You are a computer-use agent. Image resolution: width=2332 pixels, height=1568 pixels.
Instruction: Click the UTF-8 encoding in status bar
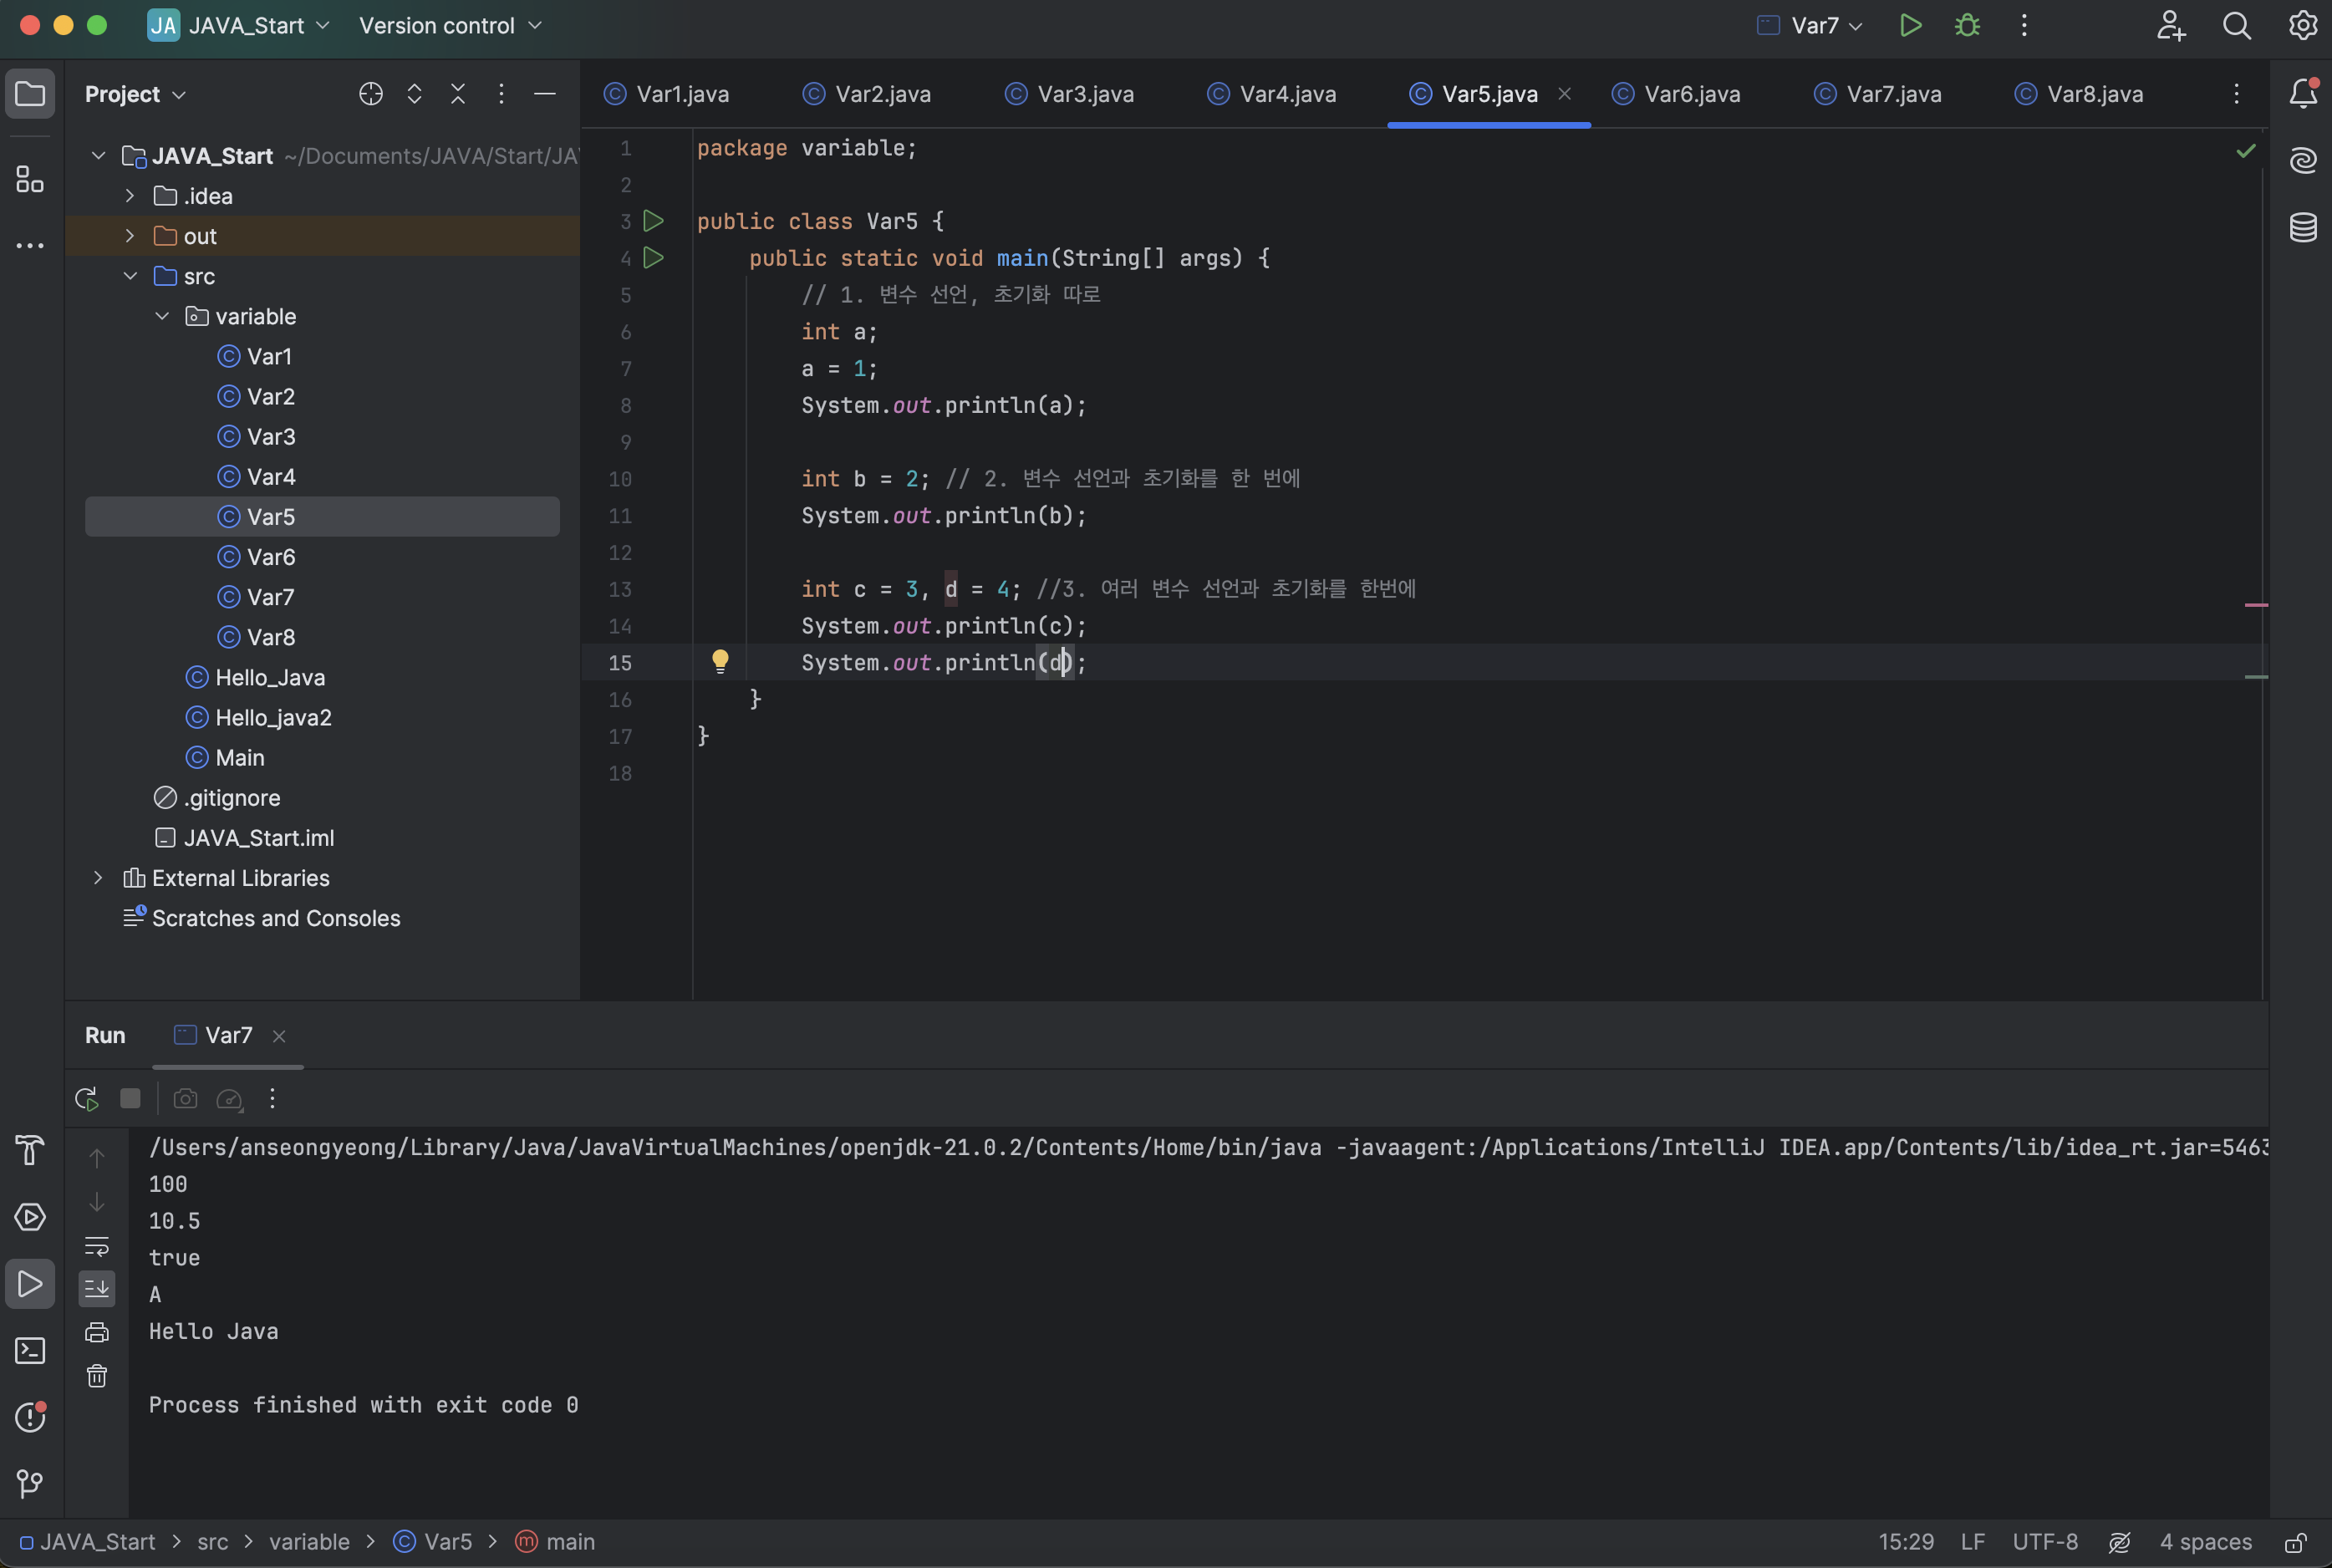coord(2045,1542)
